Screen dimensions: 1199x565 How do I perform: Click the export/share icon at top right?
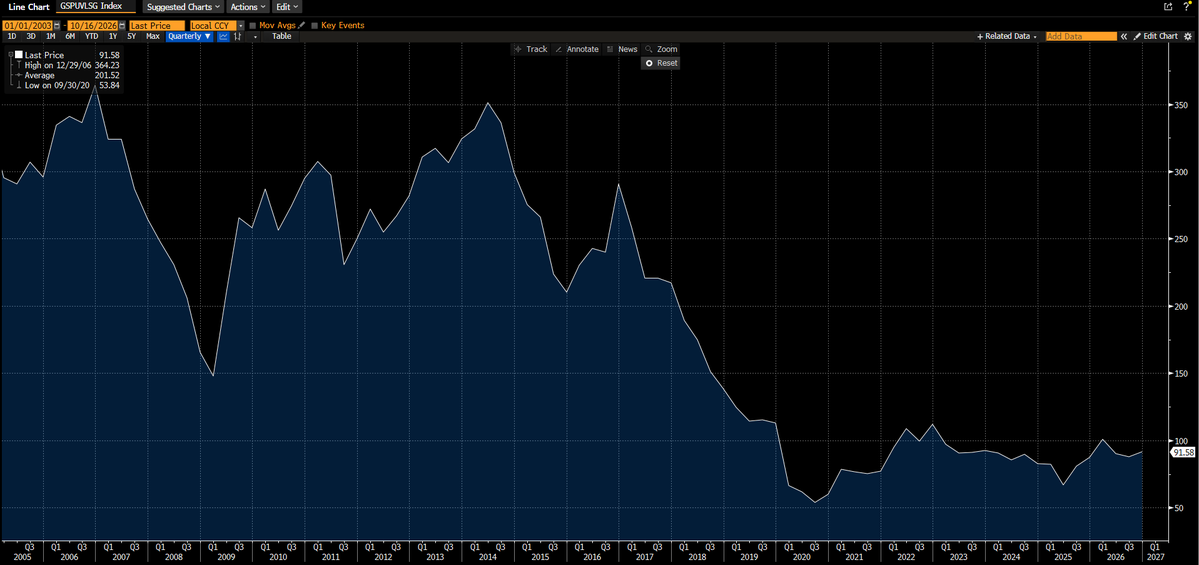1168,6
